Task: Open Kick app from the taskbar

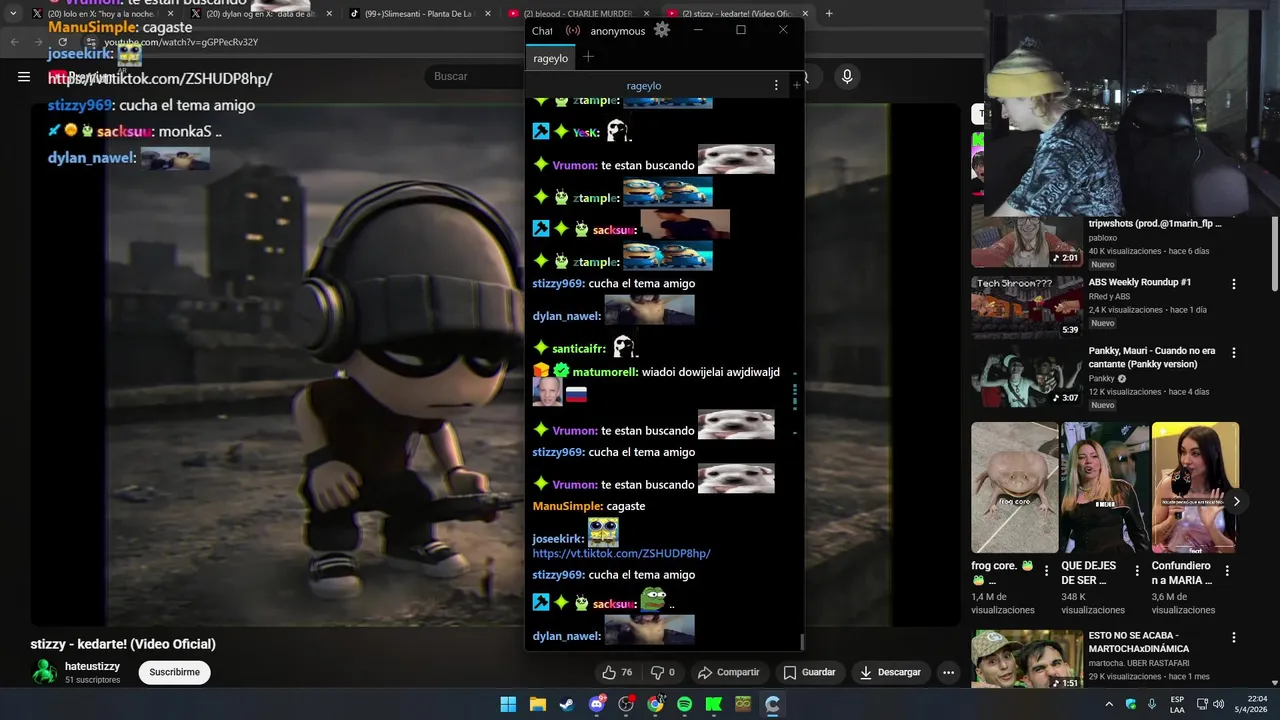Action: click(713, 704)
